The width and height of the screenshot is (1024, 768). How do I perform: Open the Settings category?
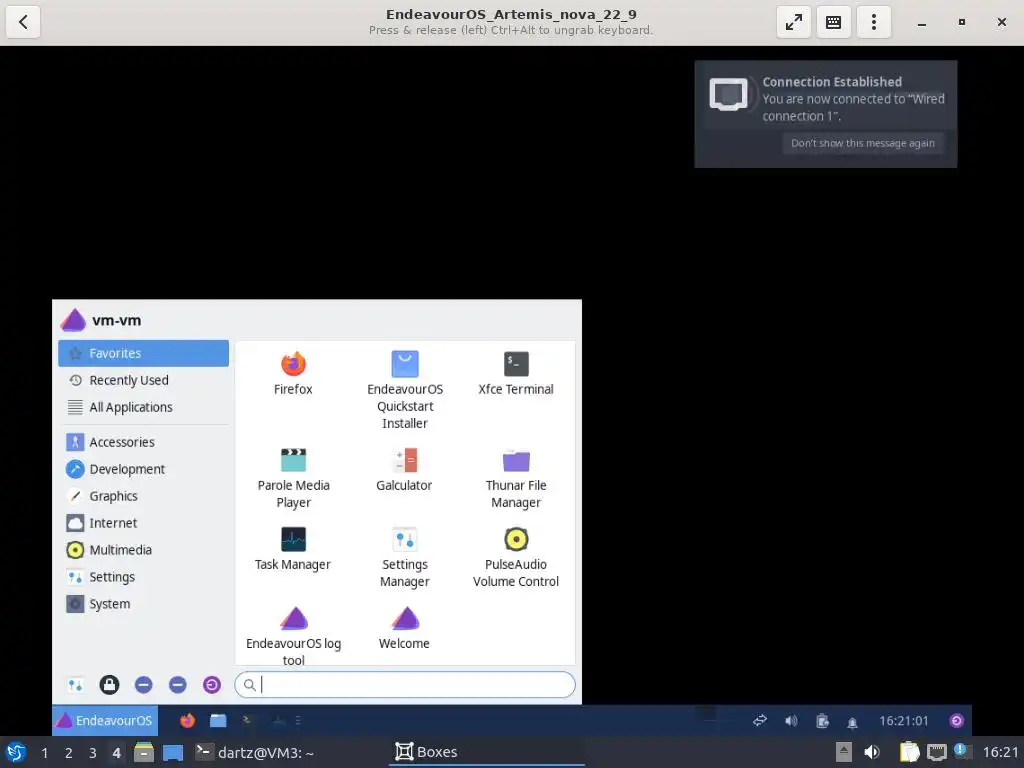coord(143,577)
